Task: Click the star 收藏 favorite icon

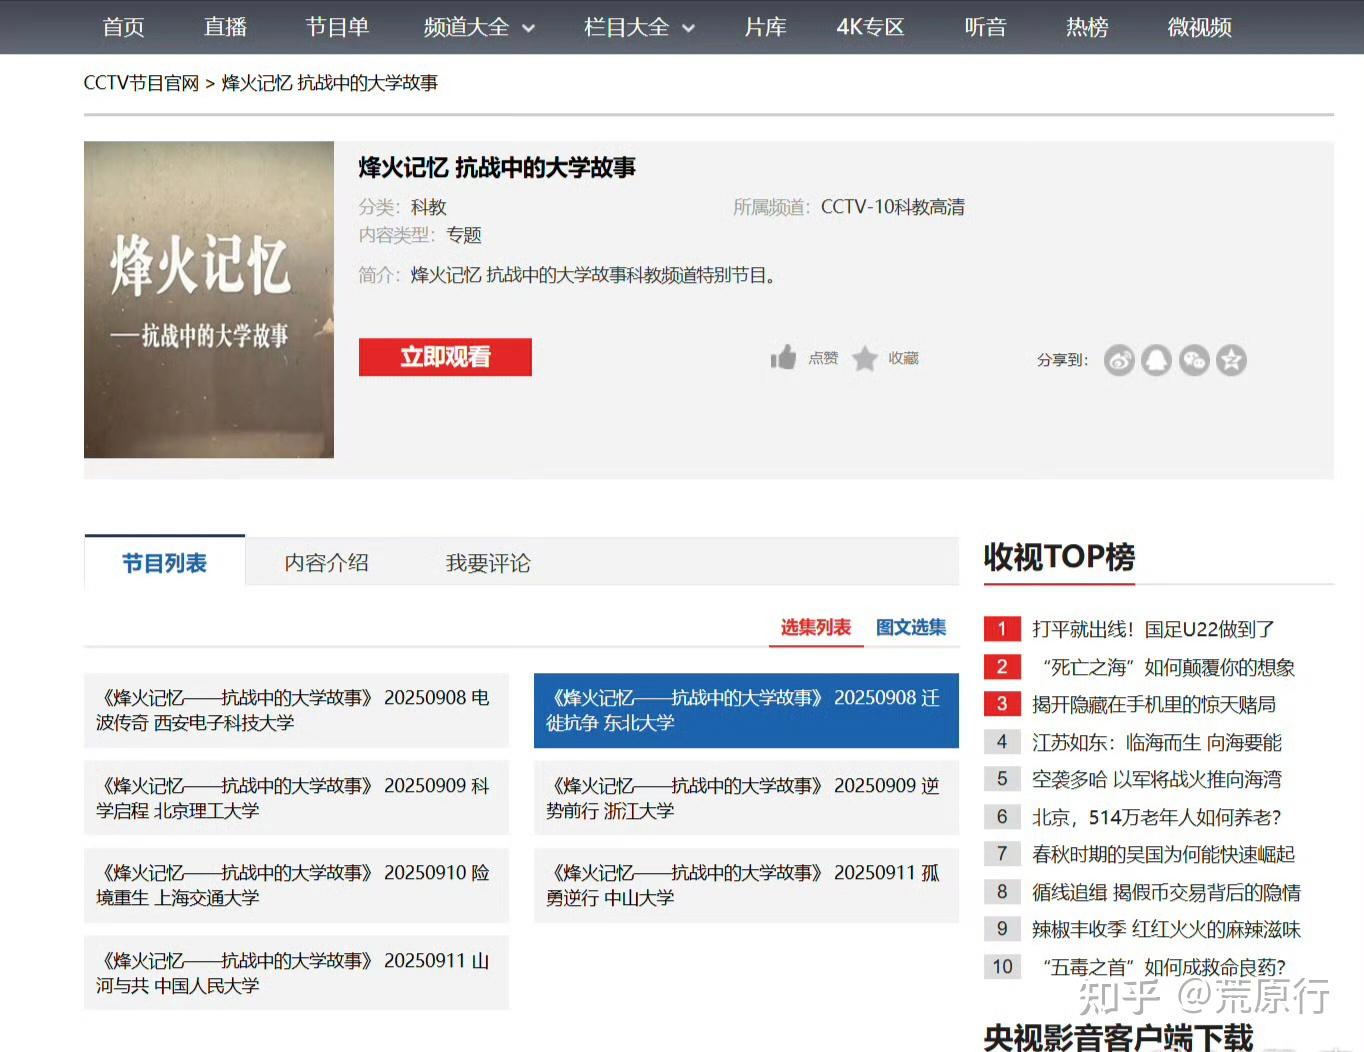Action: [865, 358]
